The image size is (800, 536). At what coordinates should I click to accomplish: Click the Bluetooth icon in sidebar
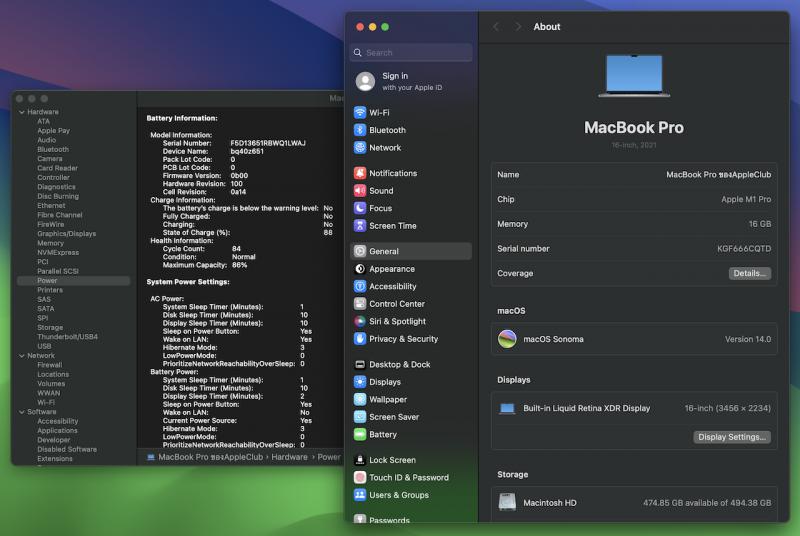(x=360, y=130)
